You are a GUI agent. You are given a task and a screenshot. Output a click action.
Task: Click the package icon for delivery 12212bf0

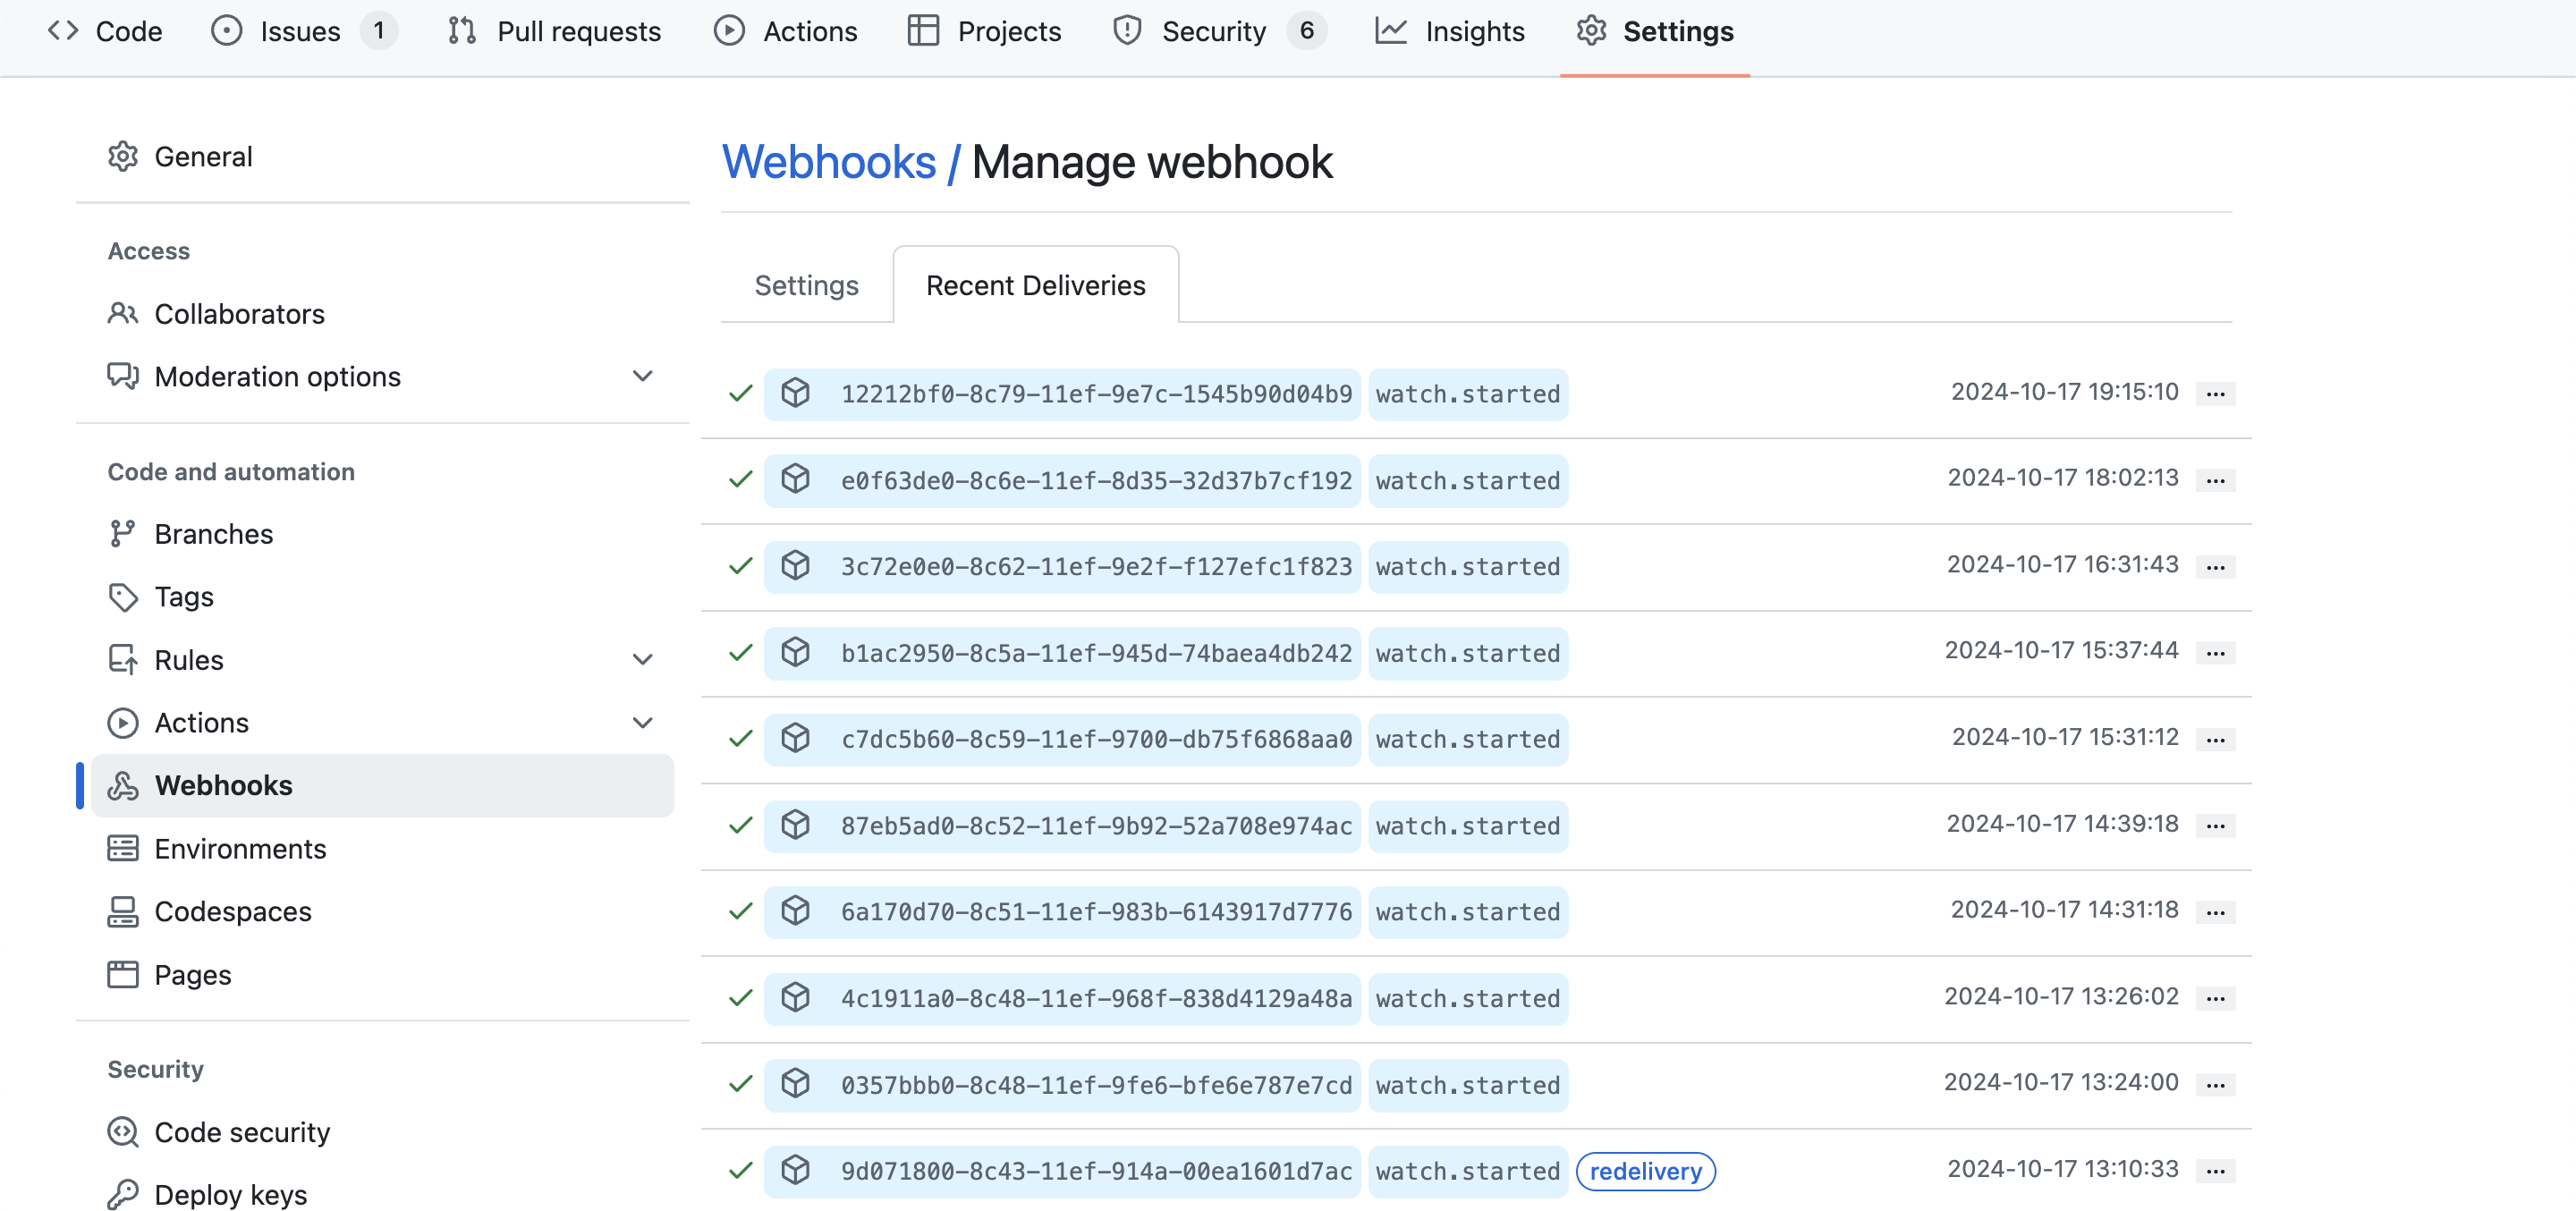click(x=795, y=393)
